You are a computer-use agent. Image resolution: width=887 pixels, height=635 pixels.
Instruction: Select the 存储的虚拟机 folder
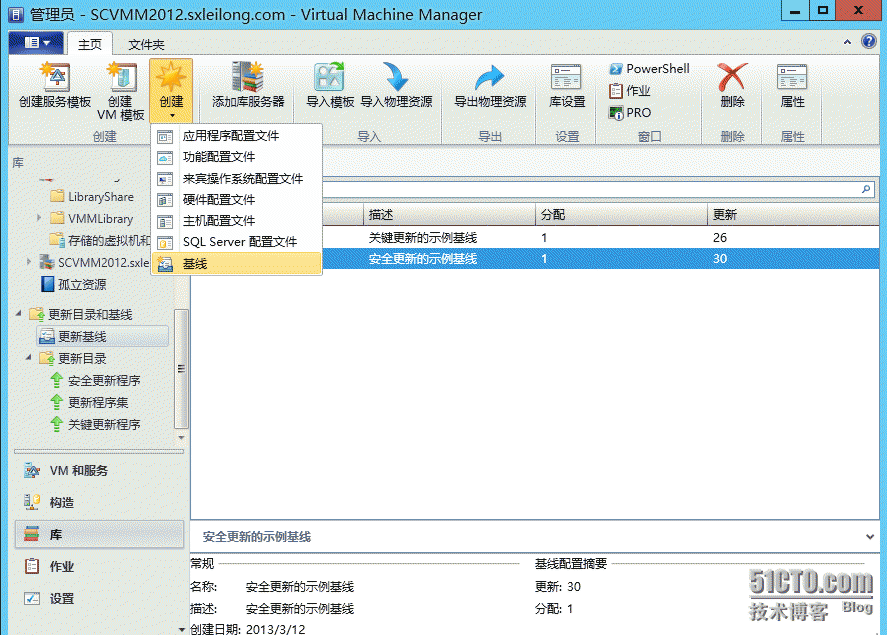pos(100,240)
